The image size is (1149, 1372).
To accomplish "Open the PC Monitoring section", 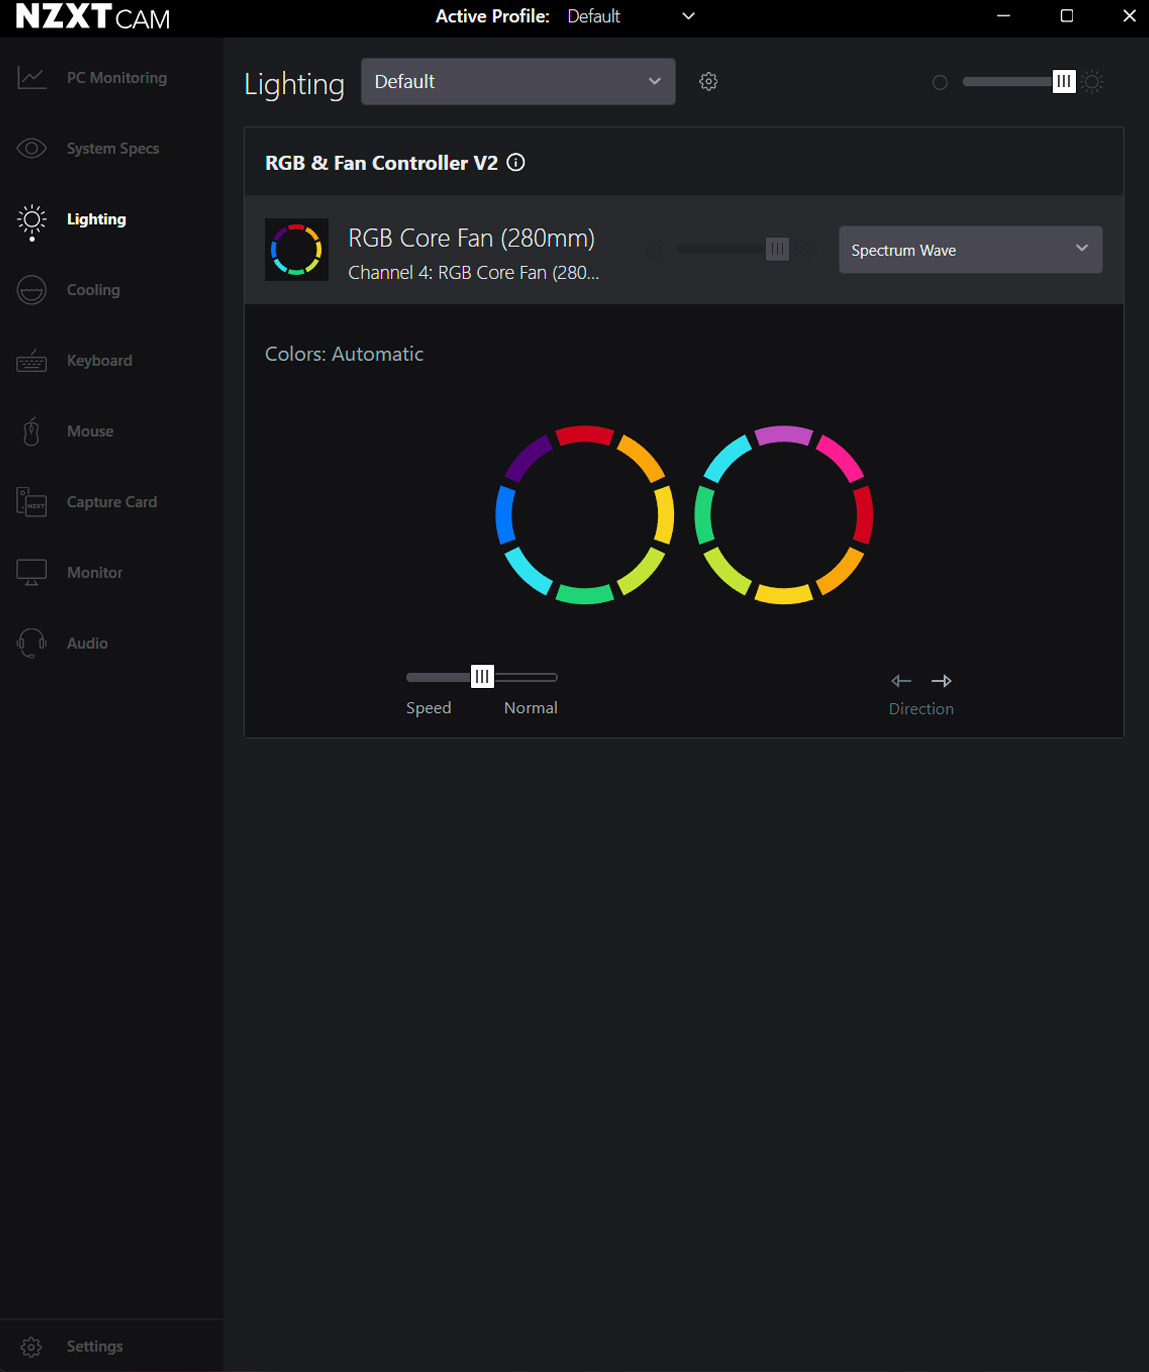I will coord(112,78).
